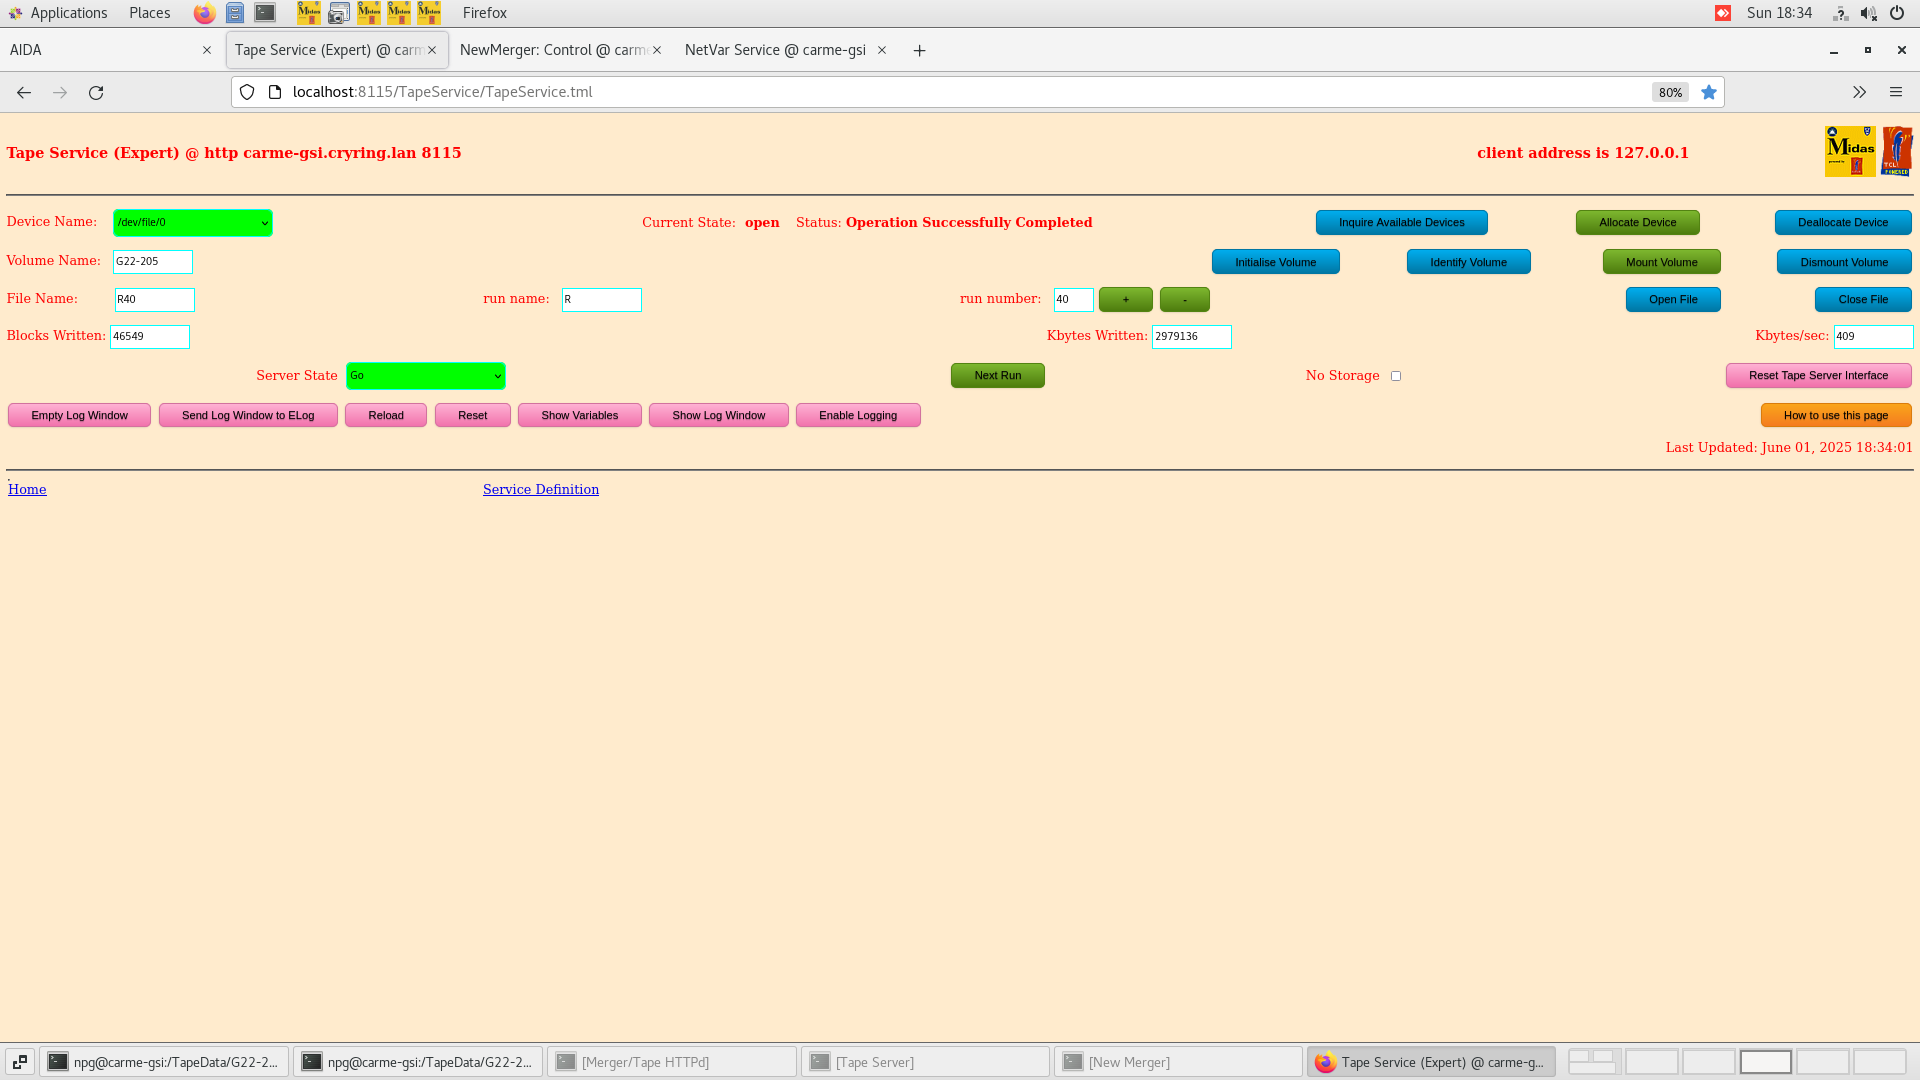This screenshot has width=1920, height=1080.
Task: Launch Firefox from the top panel
Action: point(204,13)
